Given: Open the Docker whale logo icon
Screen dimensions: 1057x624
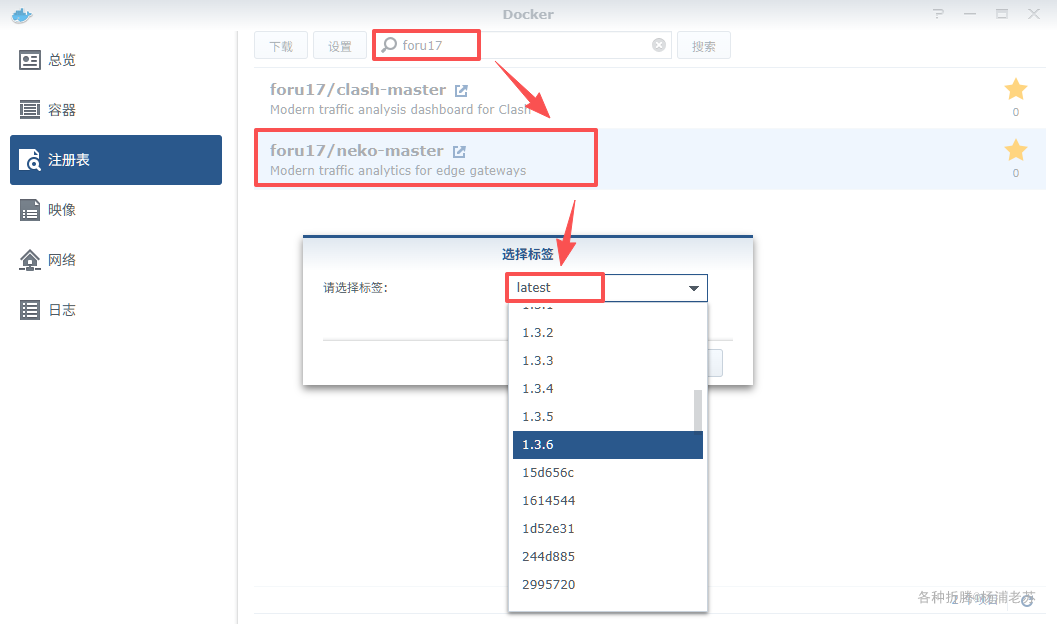Looking at the screenshot, I should coord(22,15).
